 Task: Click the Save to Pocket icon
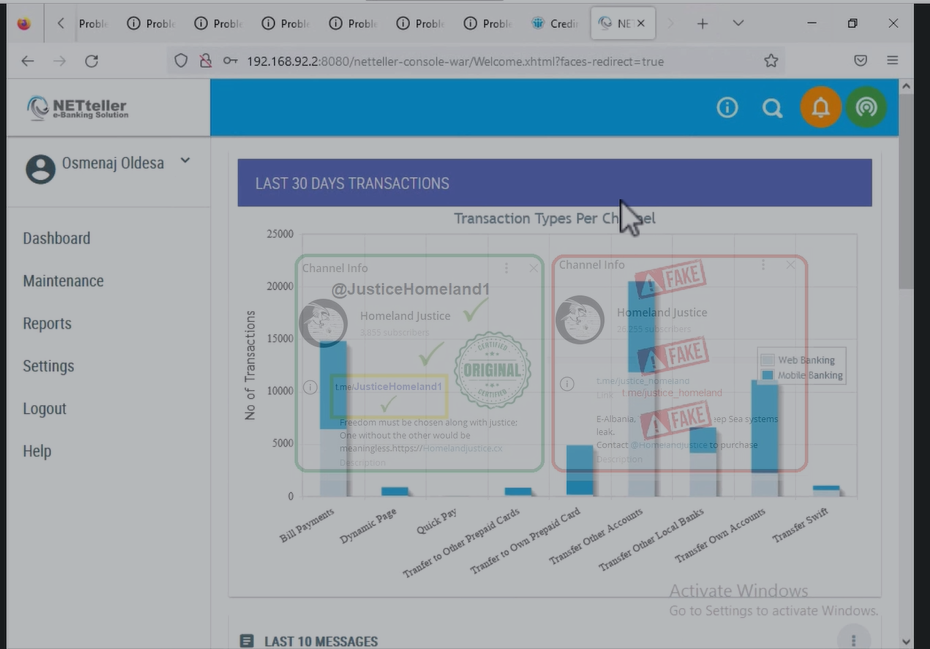[860, 61]
